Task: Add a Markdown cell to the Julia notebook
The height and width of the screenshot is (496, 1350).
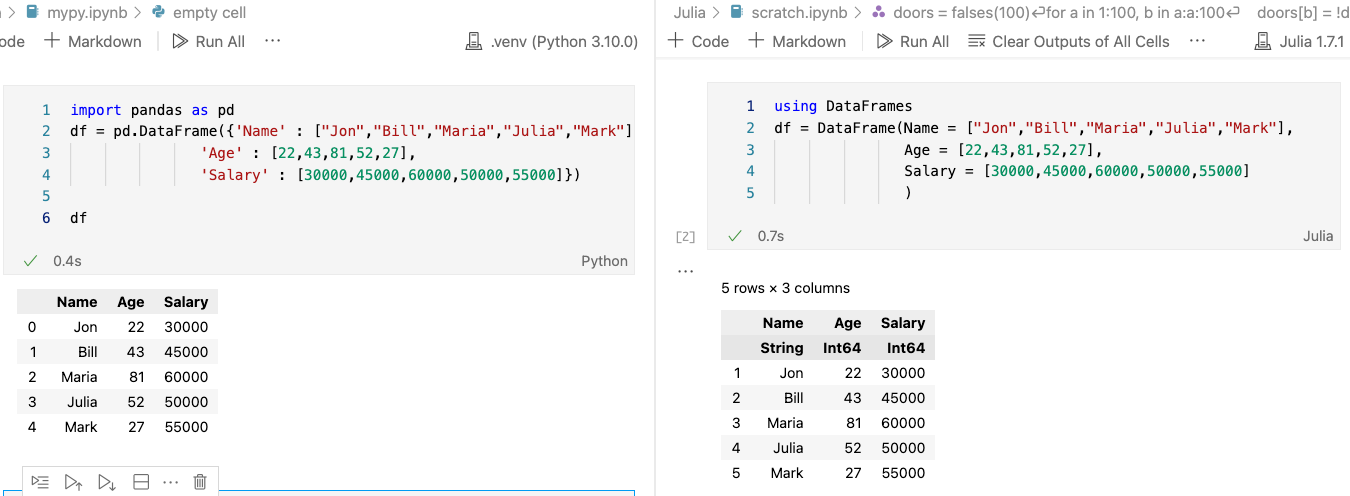Action: (797, 41)
